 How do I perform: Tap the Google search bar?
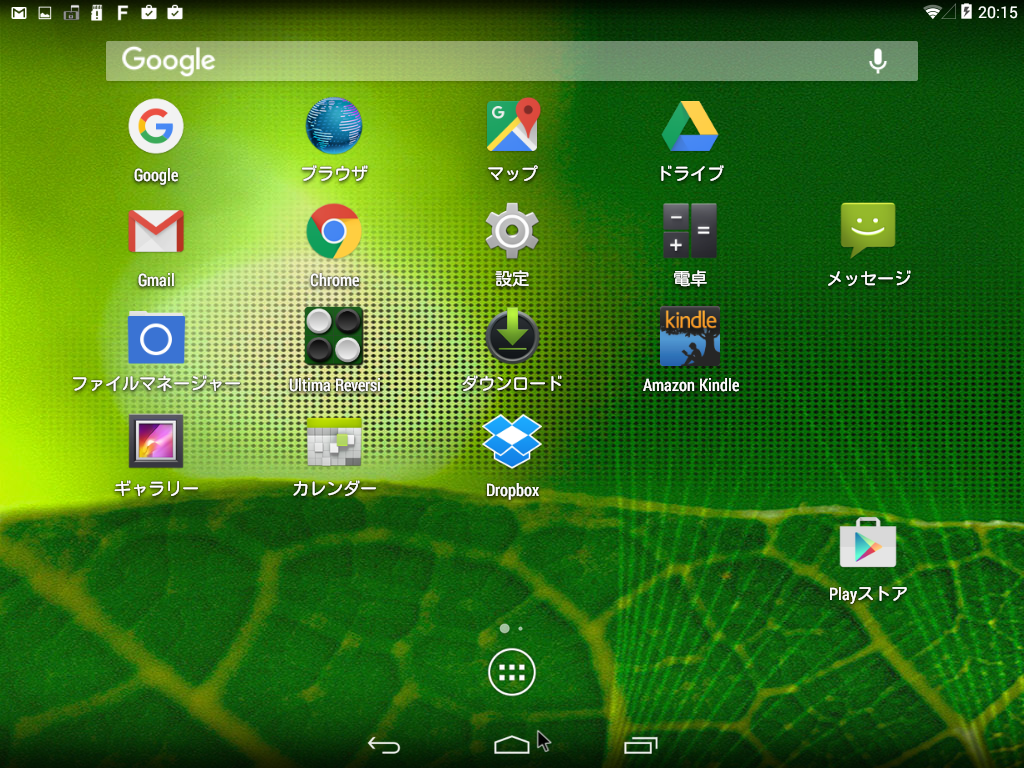click(512, 61)
